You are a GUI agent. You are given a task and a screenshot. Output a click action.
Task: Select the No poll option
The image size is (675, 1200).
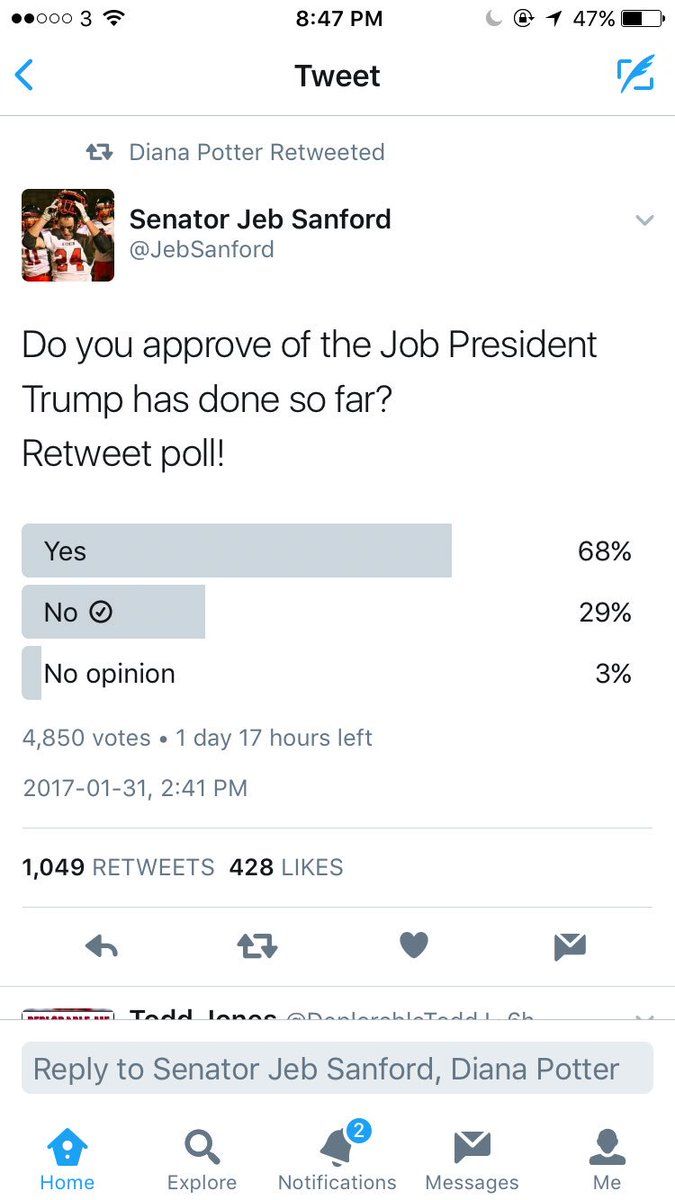click(113, 612)
